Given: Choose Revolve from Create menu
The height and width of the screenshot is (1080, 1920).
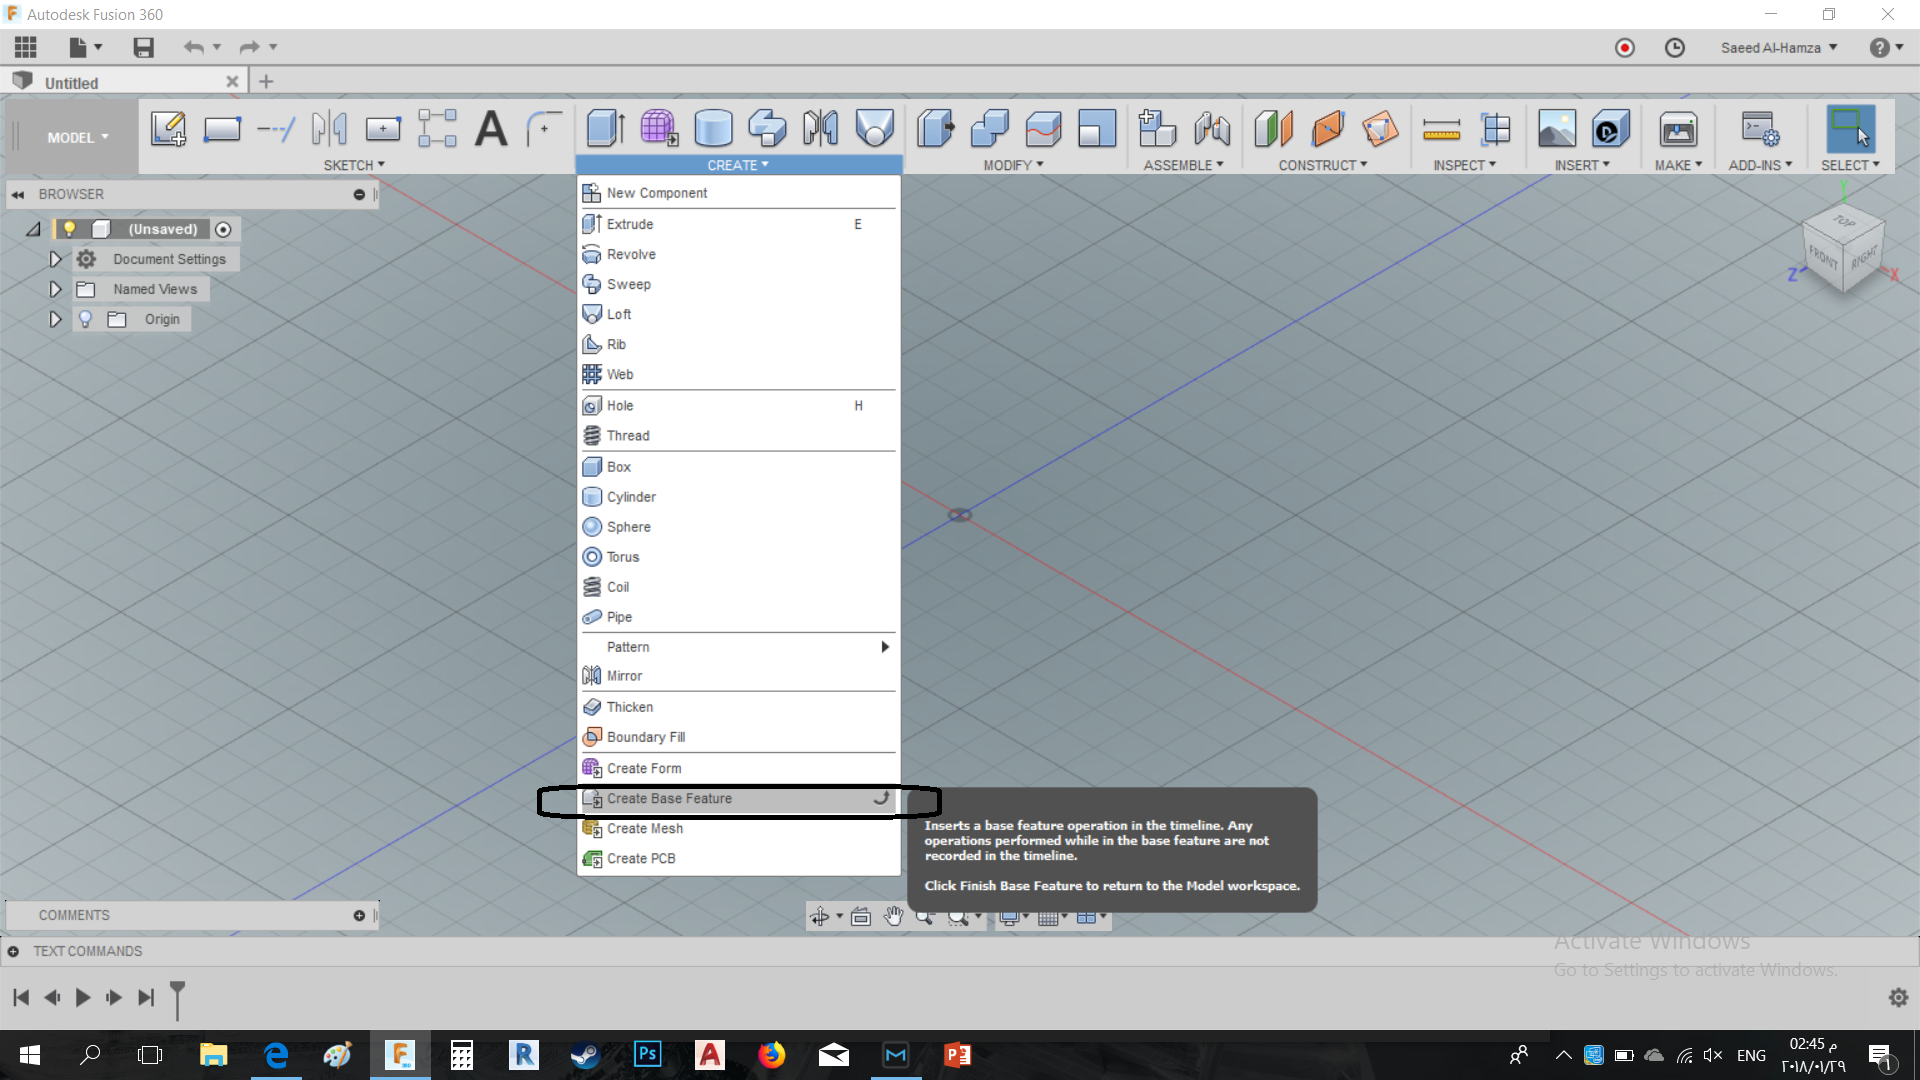Looking at the screenshot, I should [738, 254].
